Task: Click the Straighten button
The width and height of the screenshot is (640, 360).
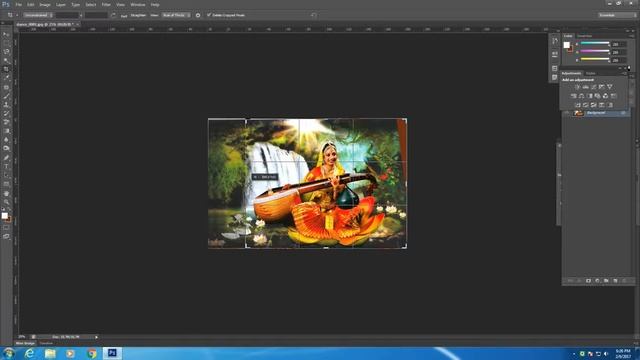Action: [138, 15]
